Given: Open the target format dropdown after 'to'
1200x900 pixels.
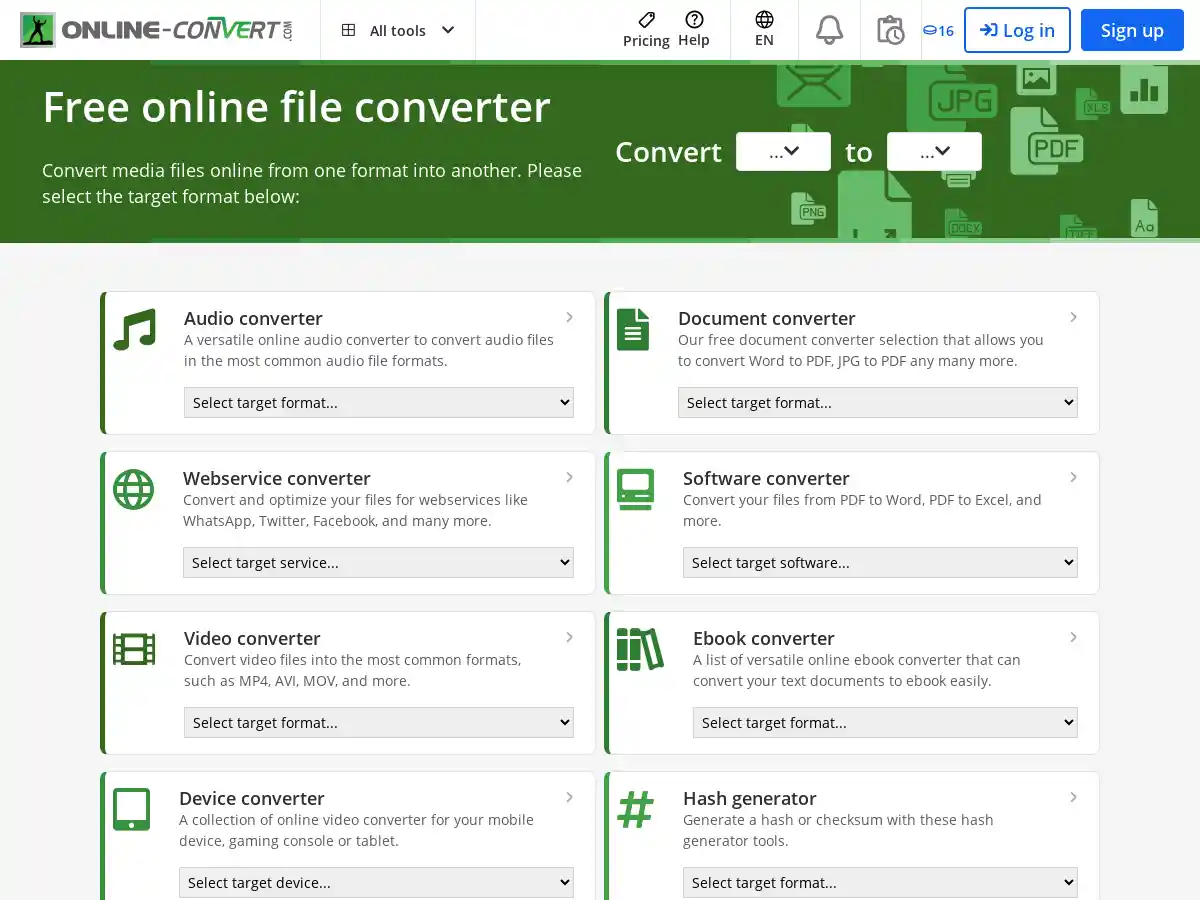Looking at the screenshot, I should (934, 151).
